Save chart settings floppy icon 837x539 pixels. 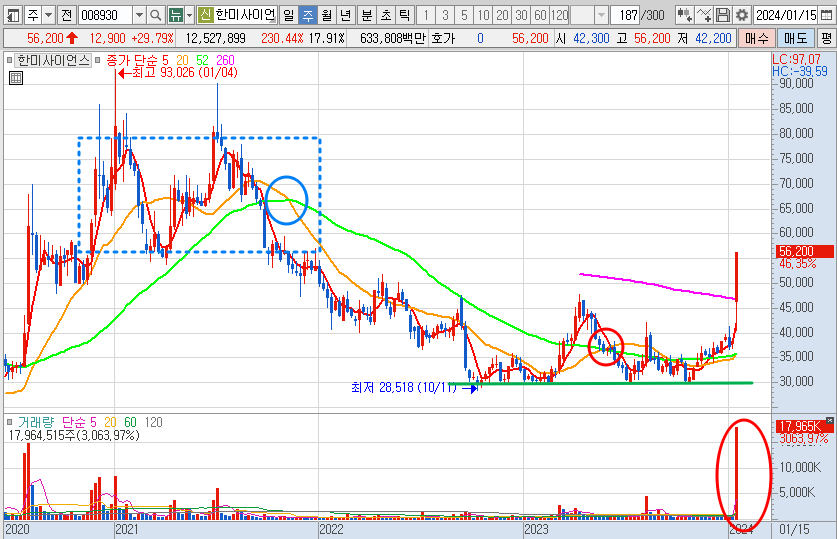point(723,15)
